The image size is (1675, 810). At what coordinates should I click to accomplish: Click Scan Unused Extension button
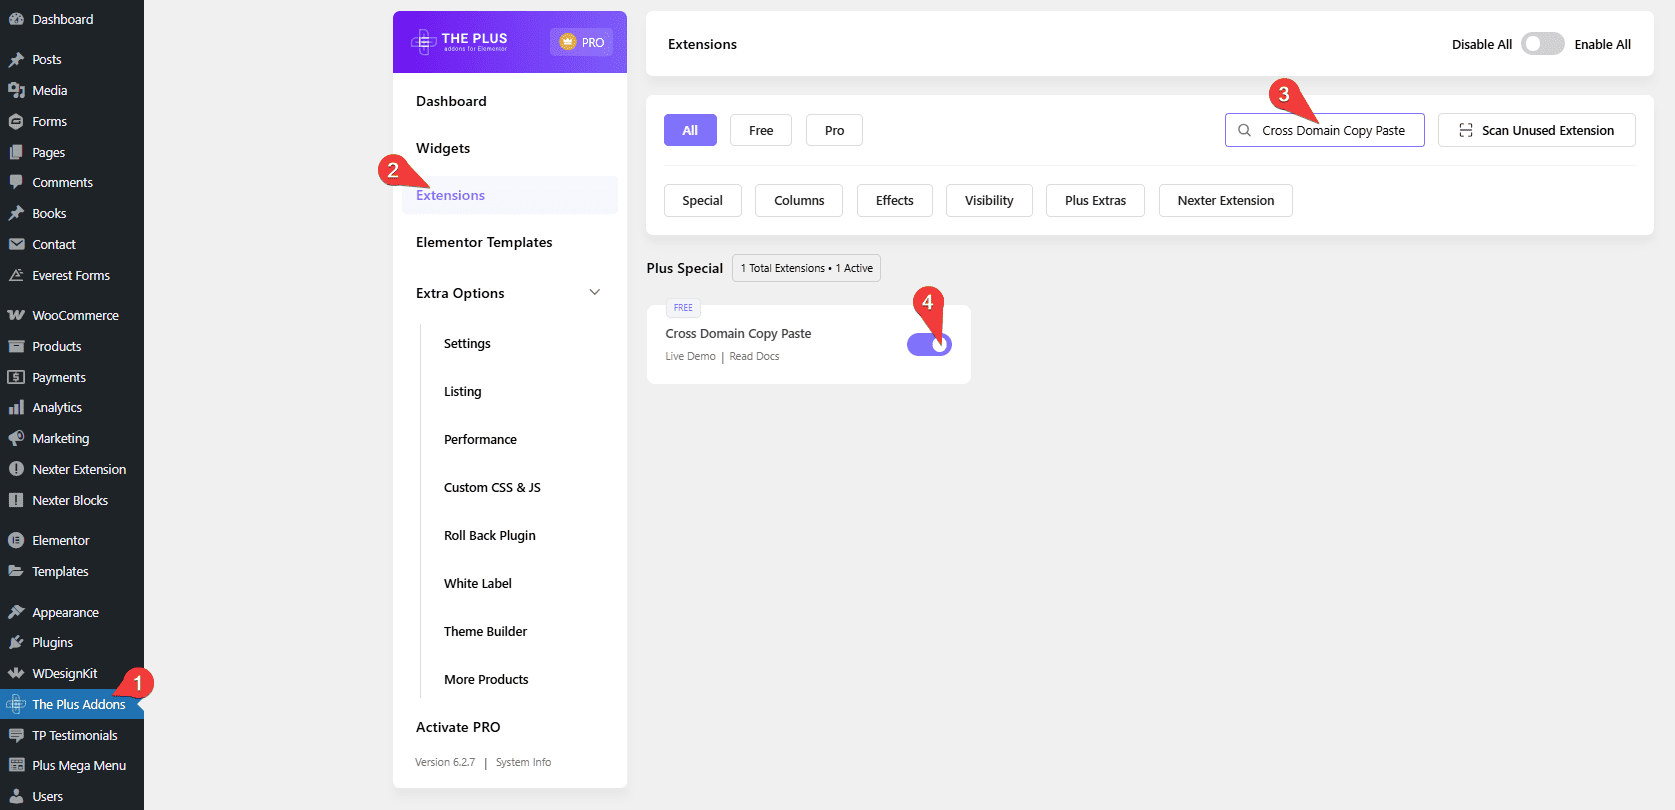(x=1536, y=130)
